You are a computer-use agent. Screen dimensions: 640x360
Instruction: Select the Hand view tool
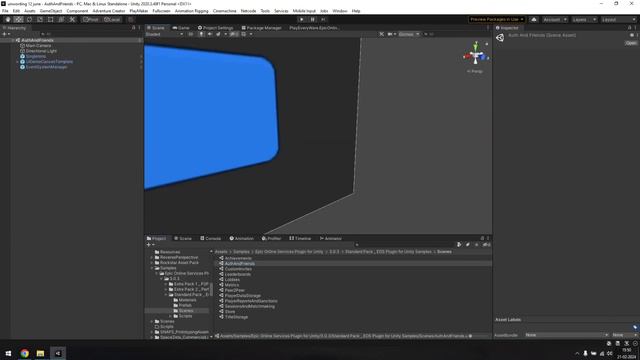point(7,19)
